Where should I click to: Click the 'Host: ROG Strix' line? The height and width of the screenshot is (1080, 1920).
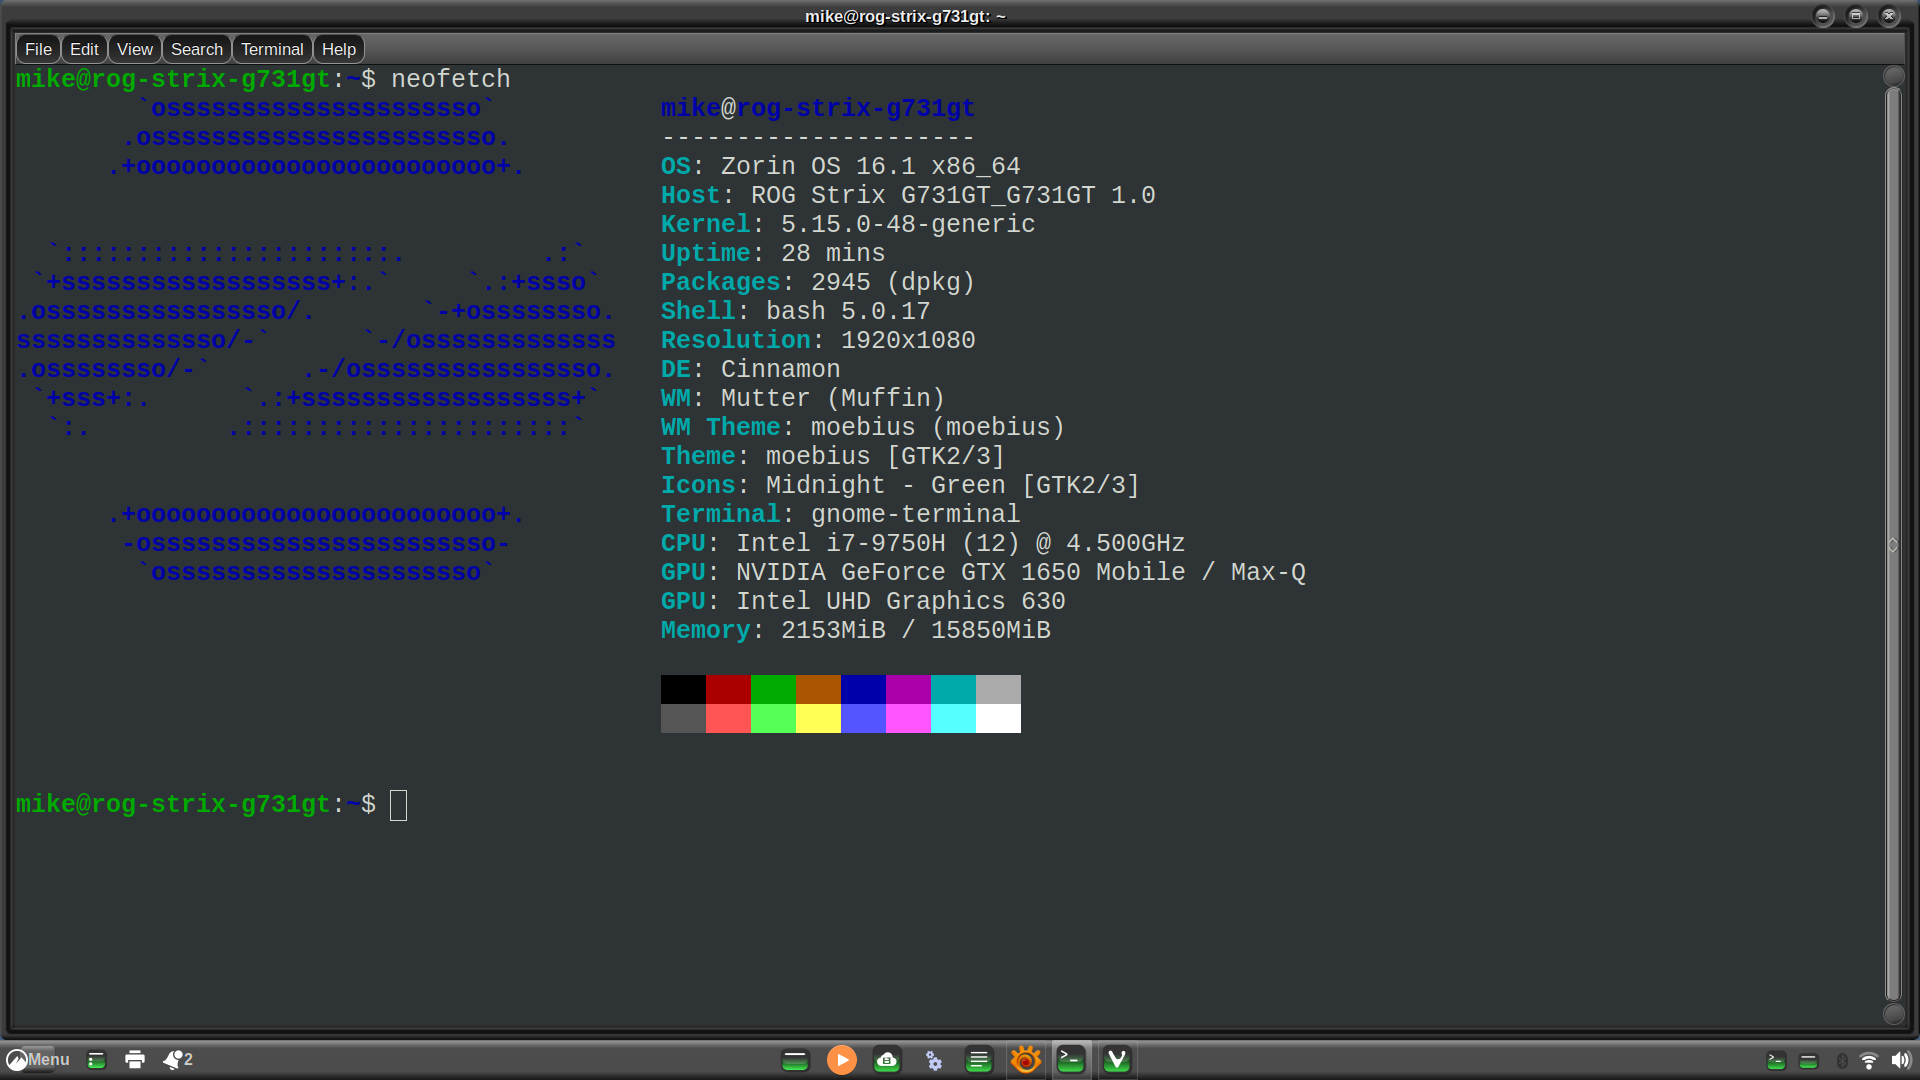[x=908, y=196]
